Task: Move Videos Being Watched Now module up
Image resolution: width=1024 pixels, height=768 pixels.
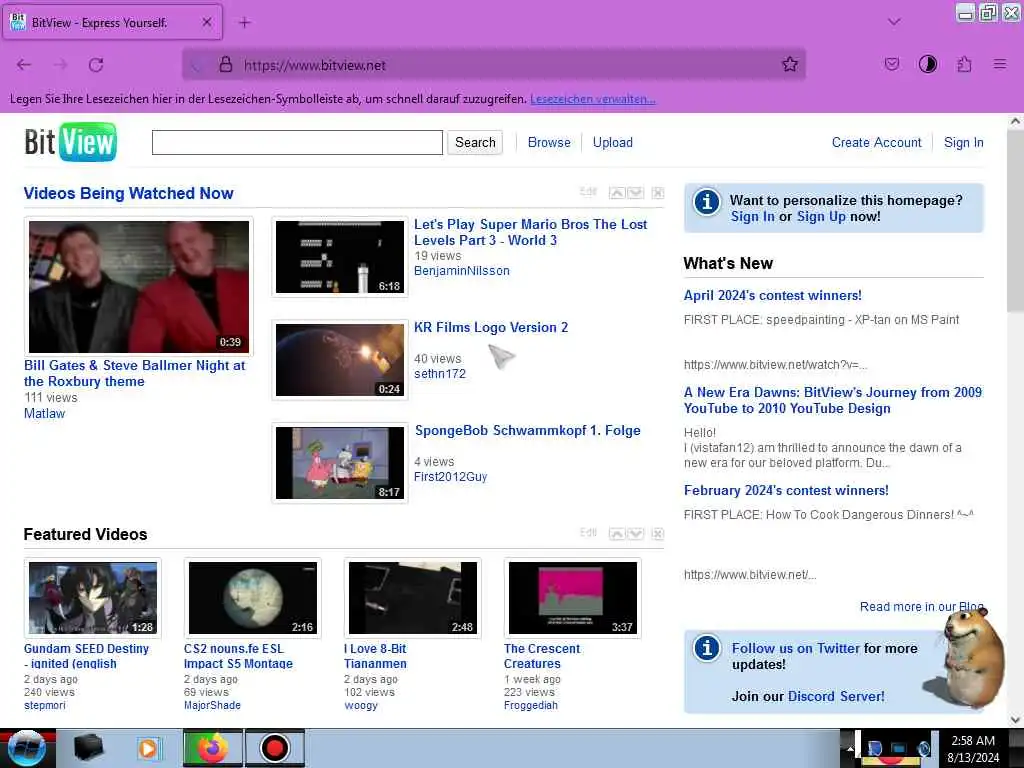Action: point(616,193)
